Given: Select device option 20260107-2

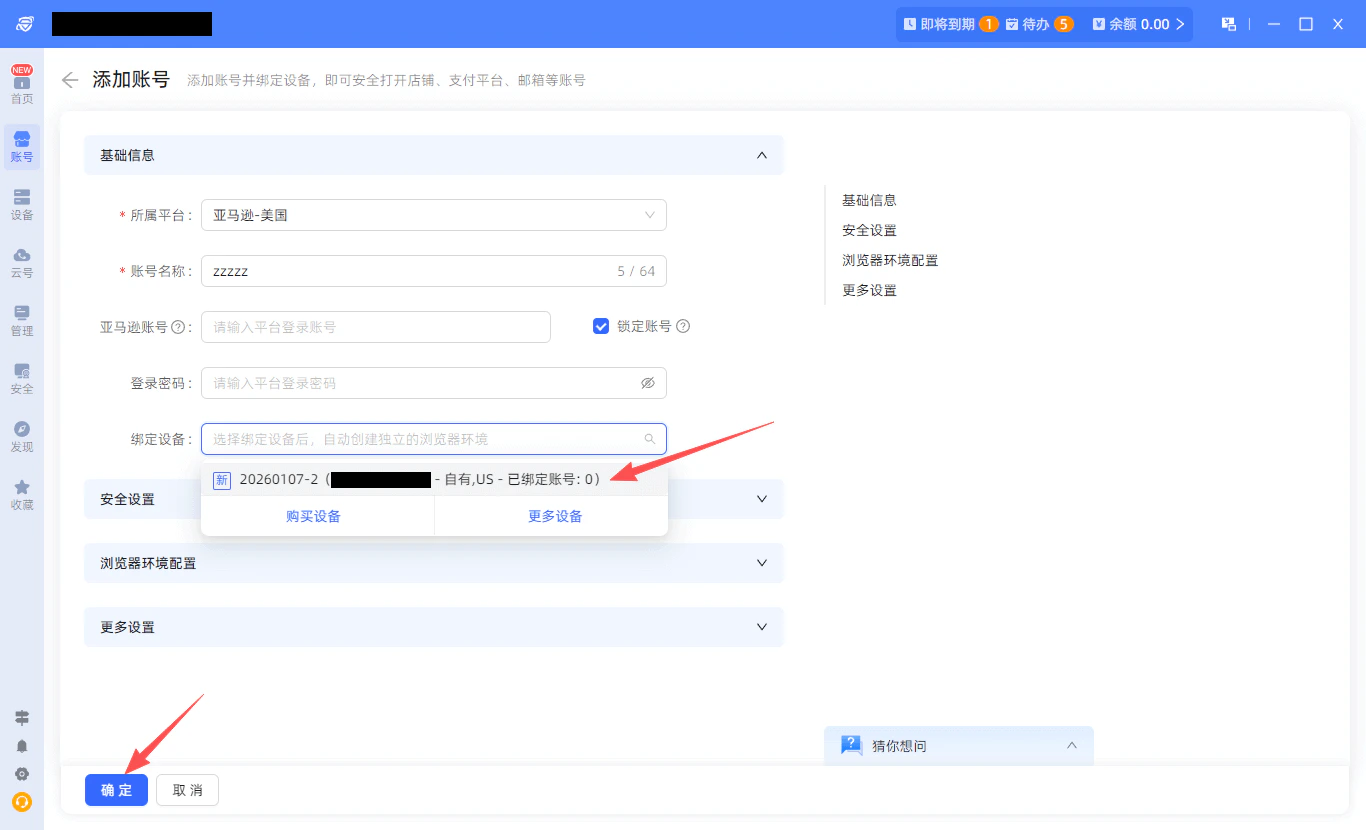Looking at the screenshot, I should pos(434,479).
